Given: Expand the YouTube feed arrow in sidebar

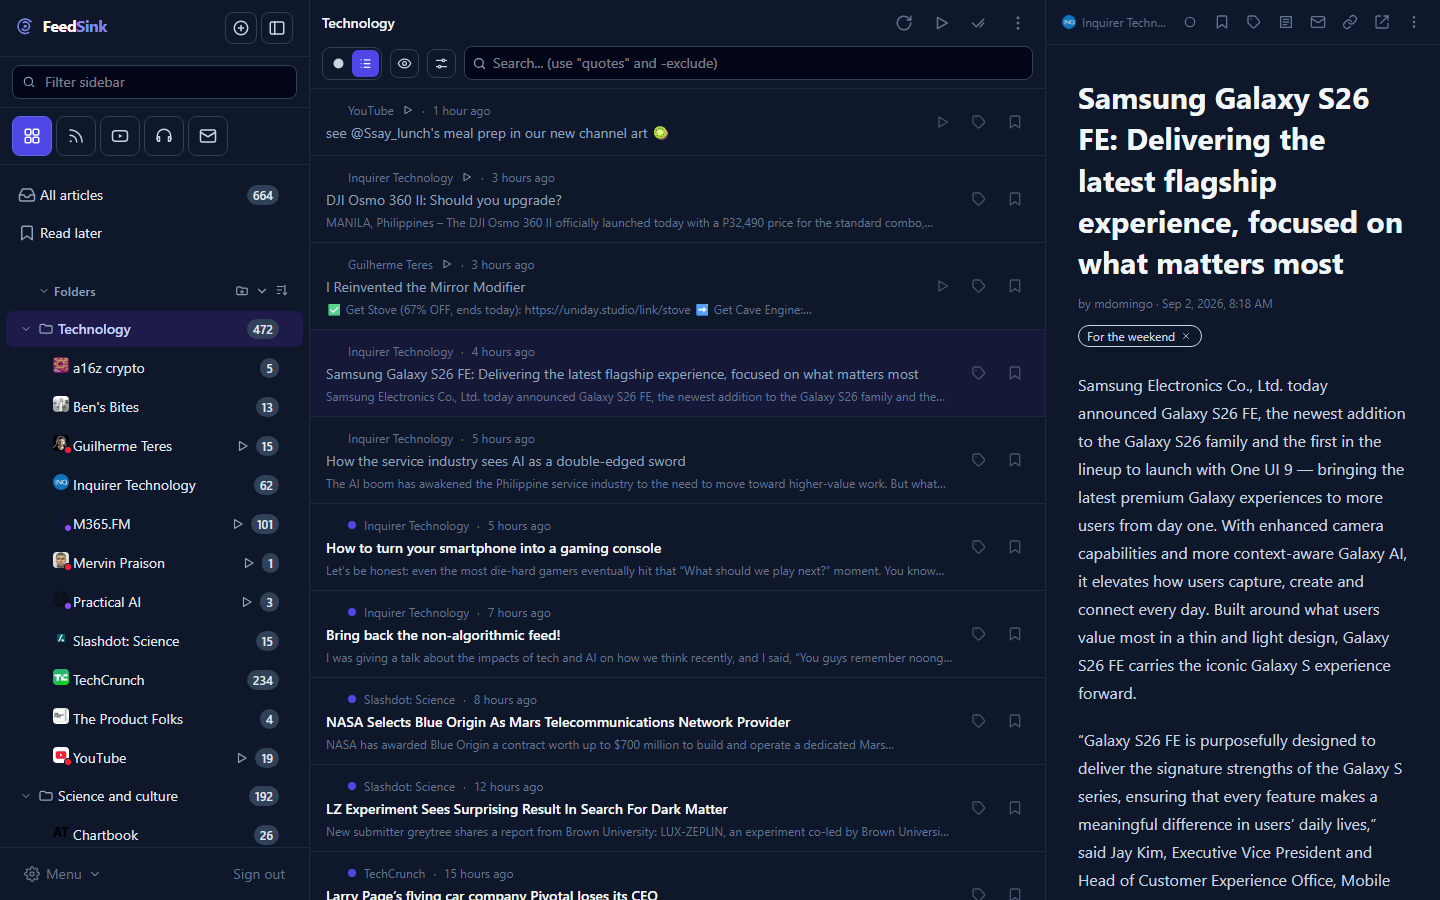Looking at the screenshot, I should click(x=242, y=758).
